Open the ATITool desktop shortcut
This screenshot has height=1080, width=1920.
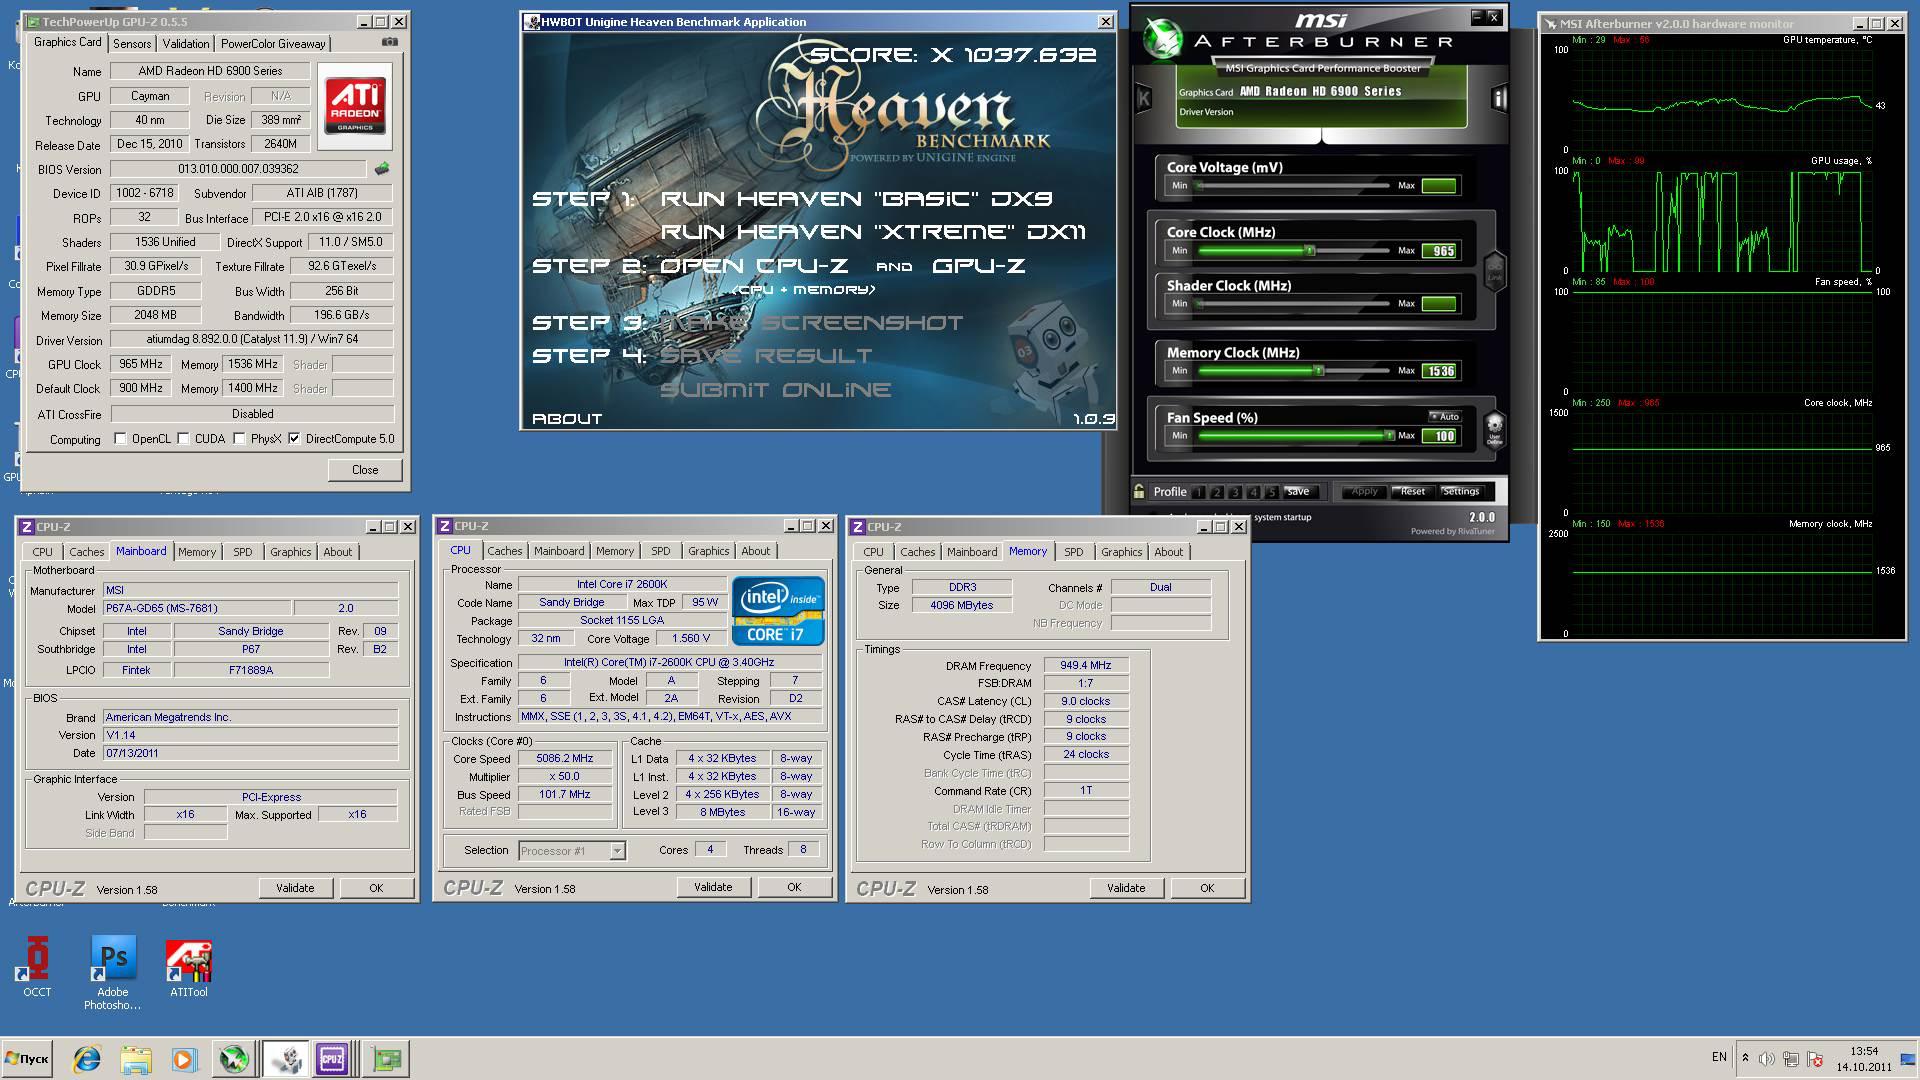[188, 968]
